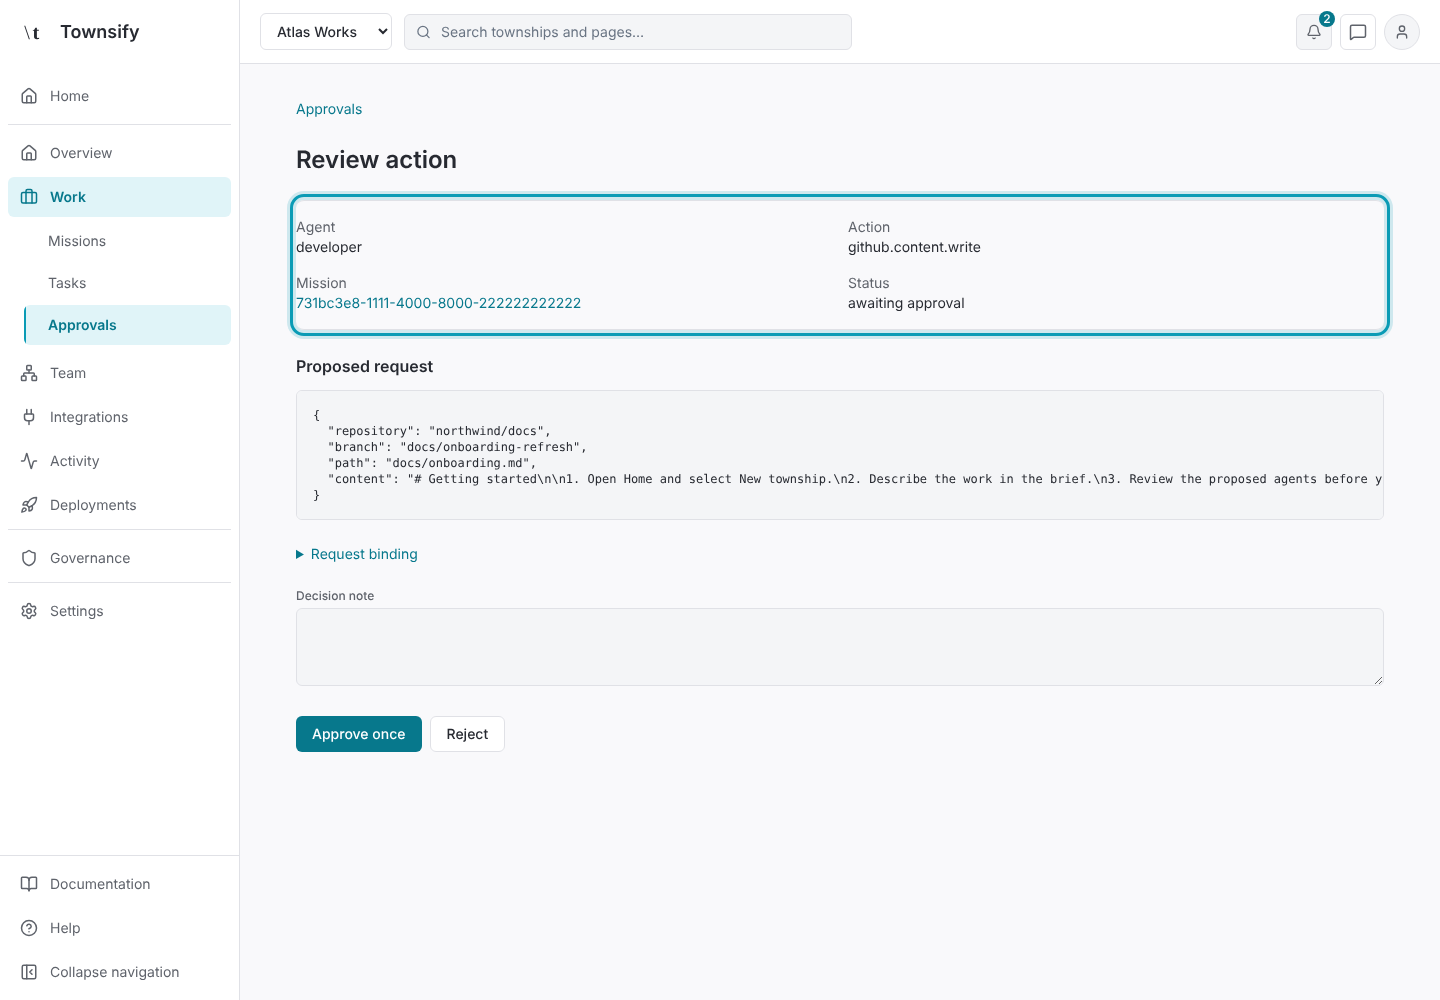Follow the Approvals breadcrumb link

[x=329, y=109]
